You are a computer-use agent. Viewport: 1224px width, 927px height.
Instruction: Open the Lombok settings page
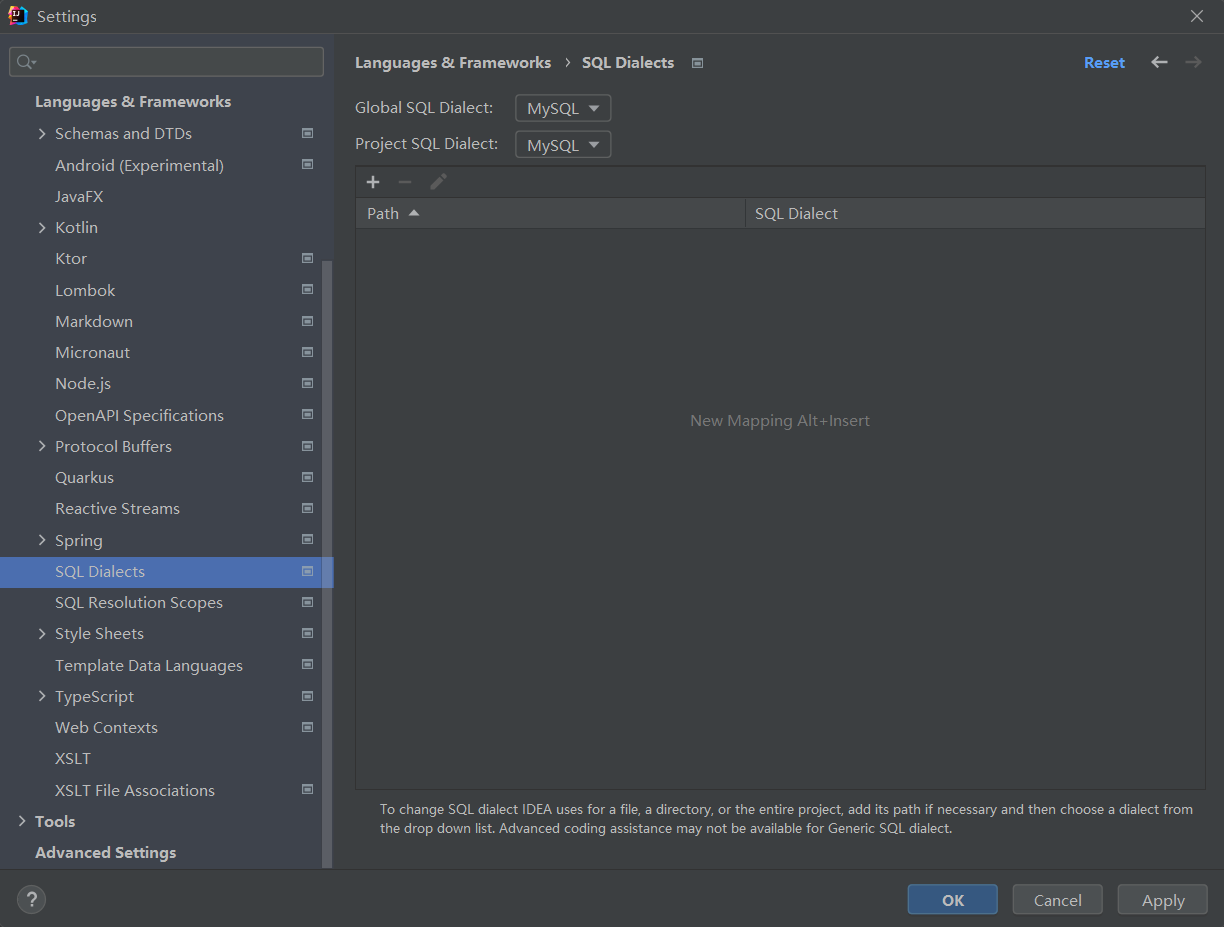tap(85, 290)
